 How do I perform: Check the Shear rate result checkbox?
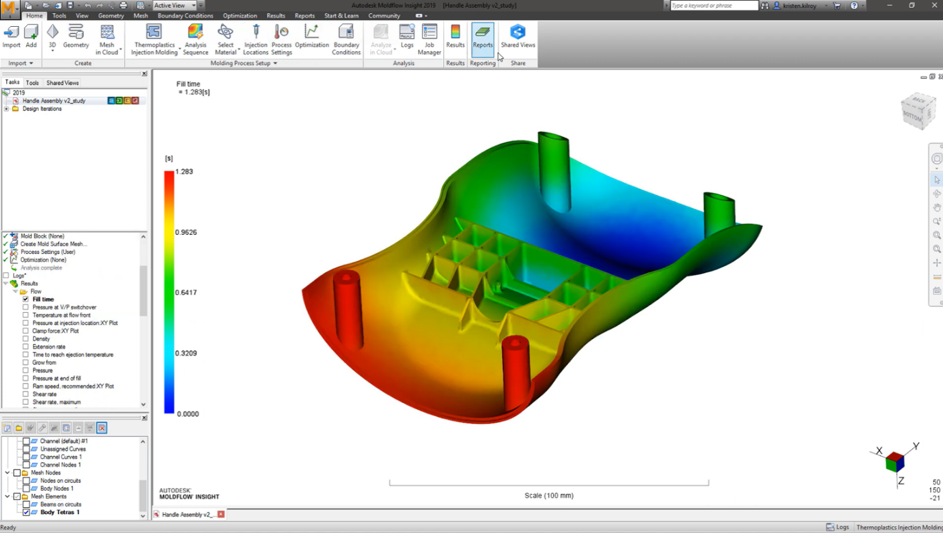[26, 394]
